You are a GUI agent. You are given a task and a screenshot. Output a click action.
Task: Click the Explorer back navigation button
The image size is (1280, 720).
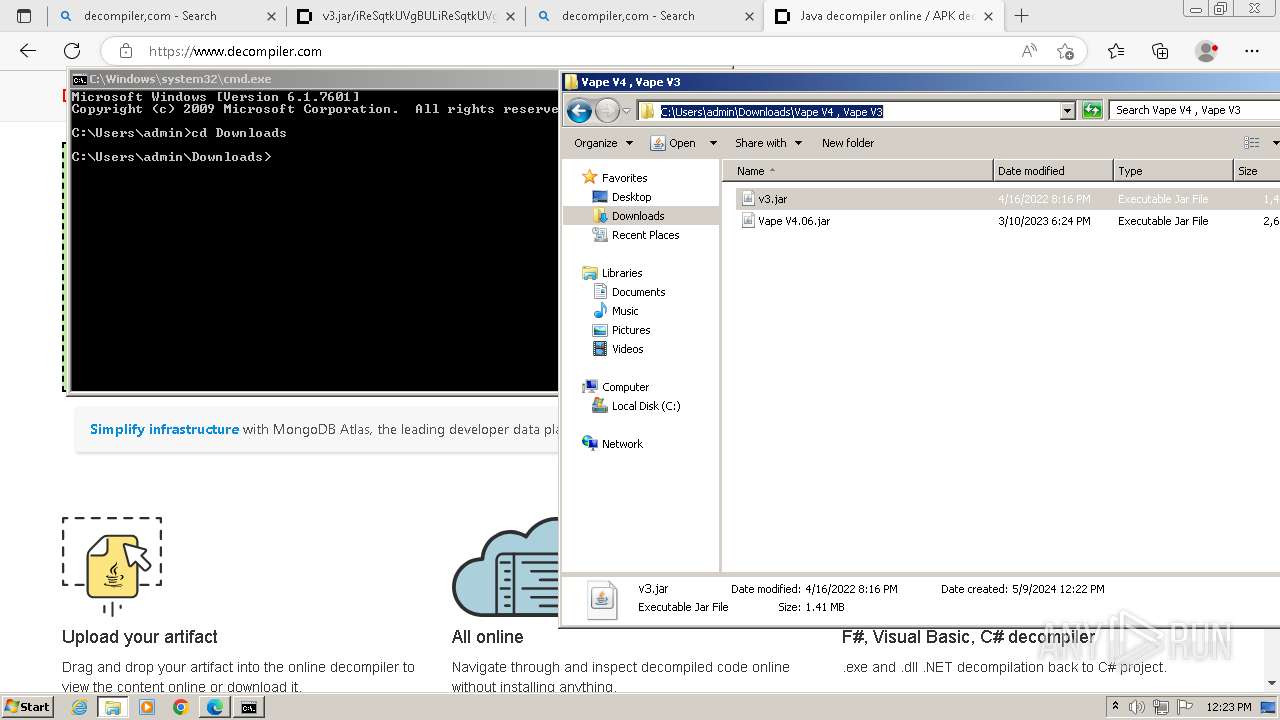pyautogui.click(x=579, y=111)
